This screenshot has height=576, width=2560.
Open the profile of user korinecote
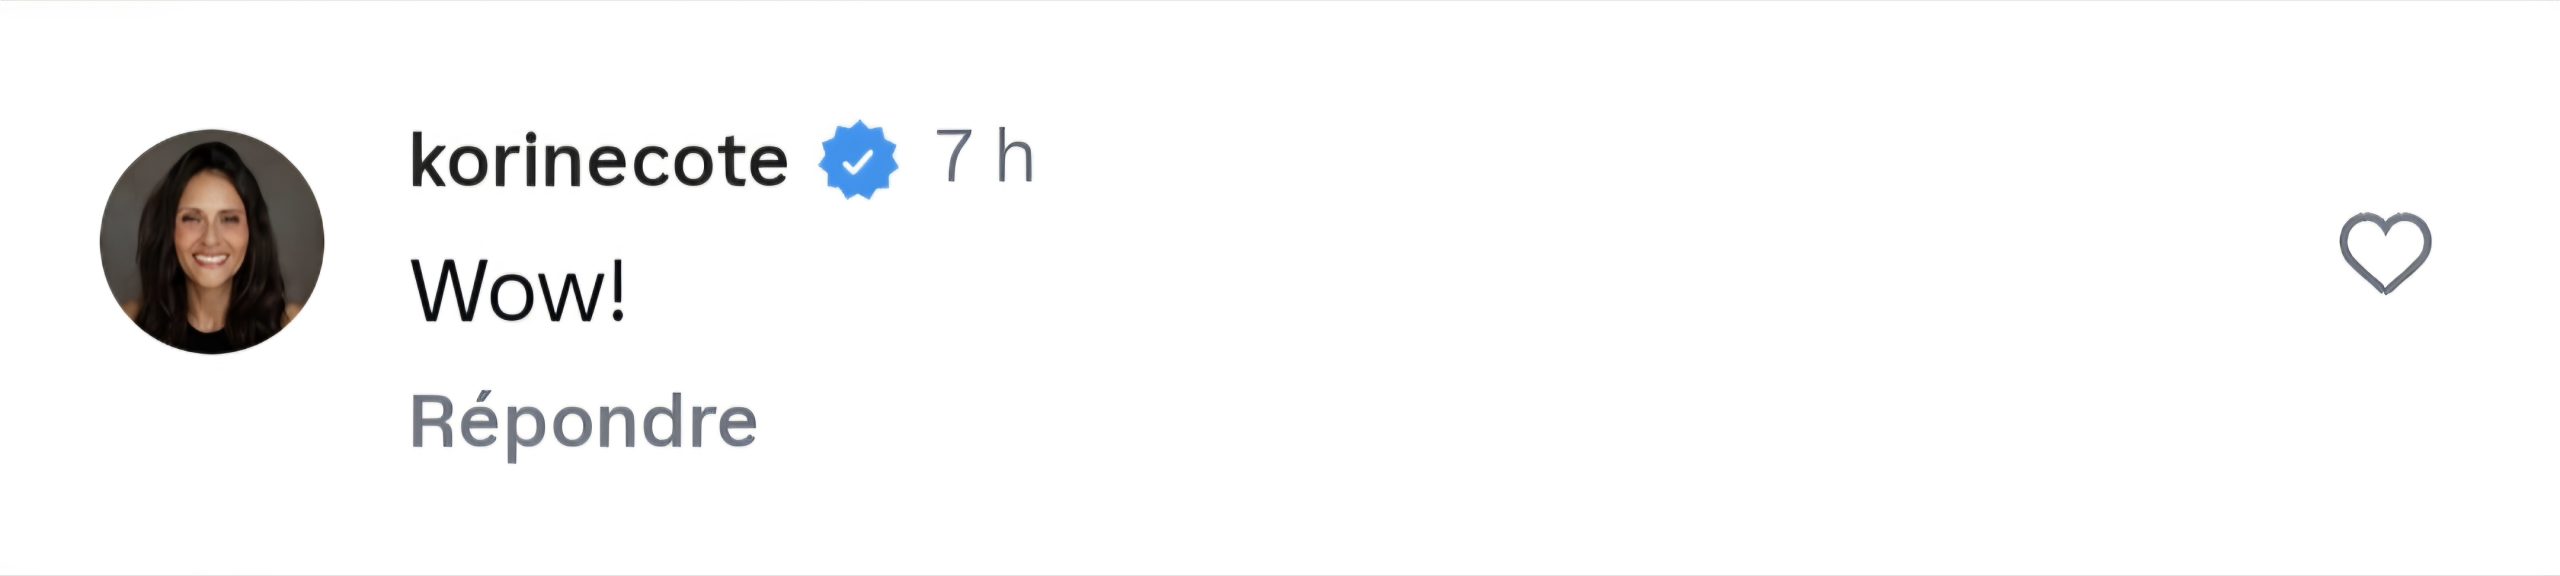coord(598,160)
